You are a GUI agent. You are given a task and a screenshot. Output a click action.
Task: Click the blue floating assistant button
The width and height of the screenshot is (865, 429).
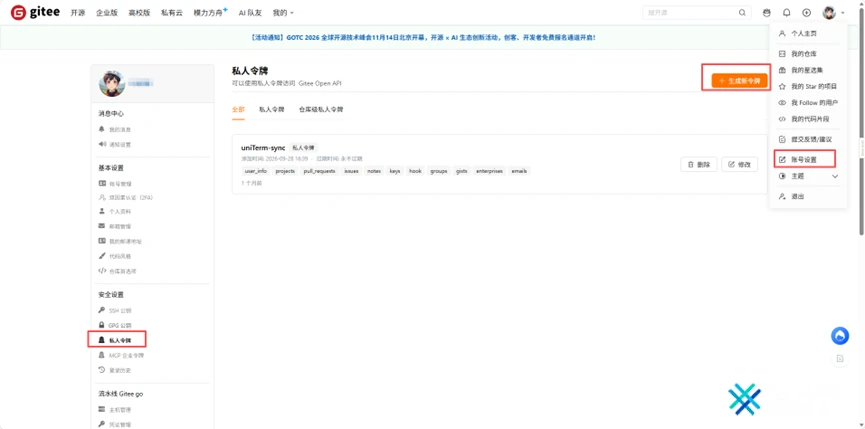coord(840,336)
